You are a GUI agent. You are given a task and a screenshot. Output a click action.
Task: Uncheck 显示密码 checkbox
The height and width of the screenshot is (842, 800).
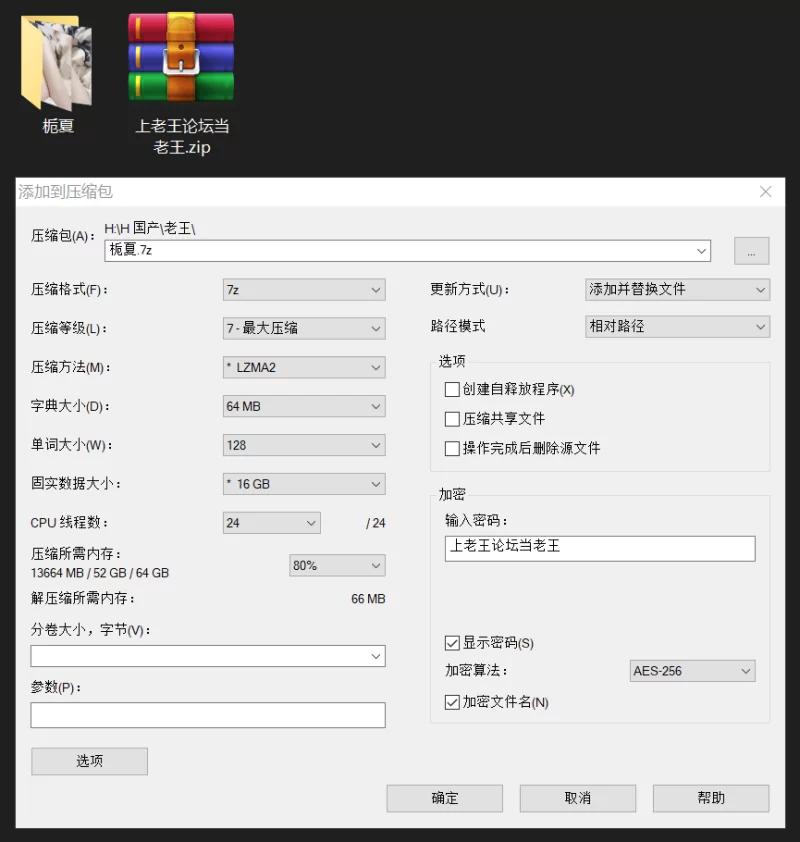tap(452, 643)
